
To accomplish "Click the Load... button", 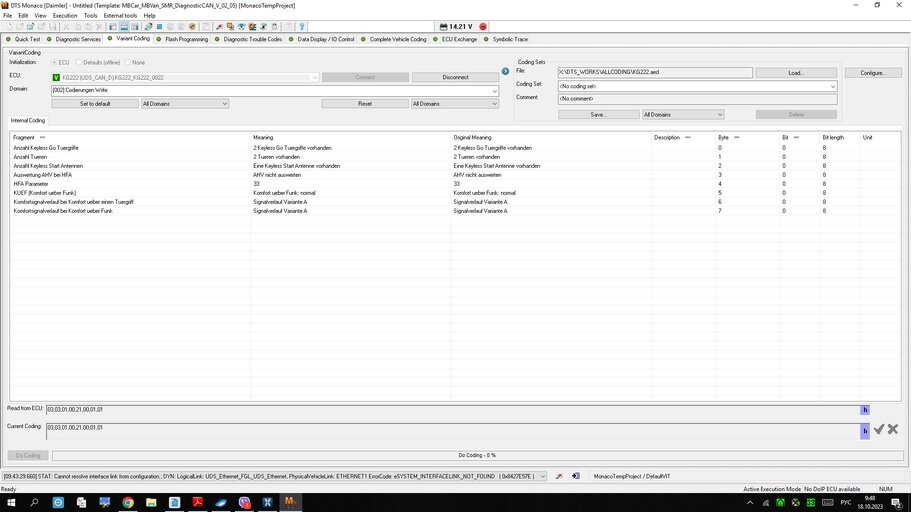I will tap(796, 73).
